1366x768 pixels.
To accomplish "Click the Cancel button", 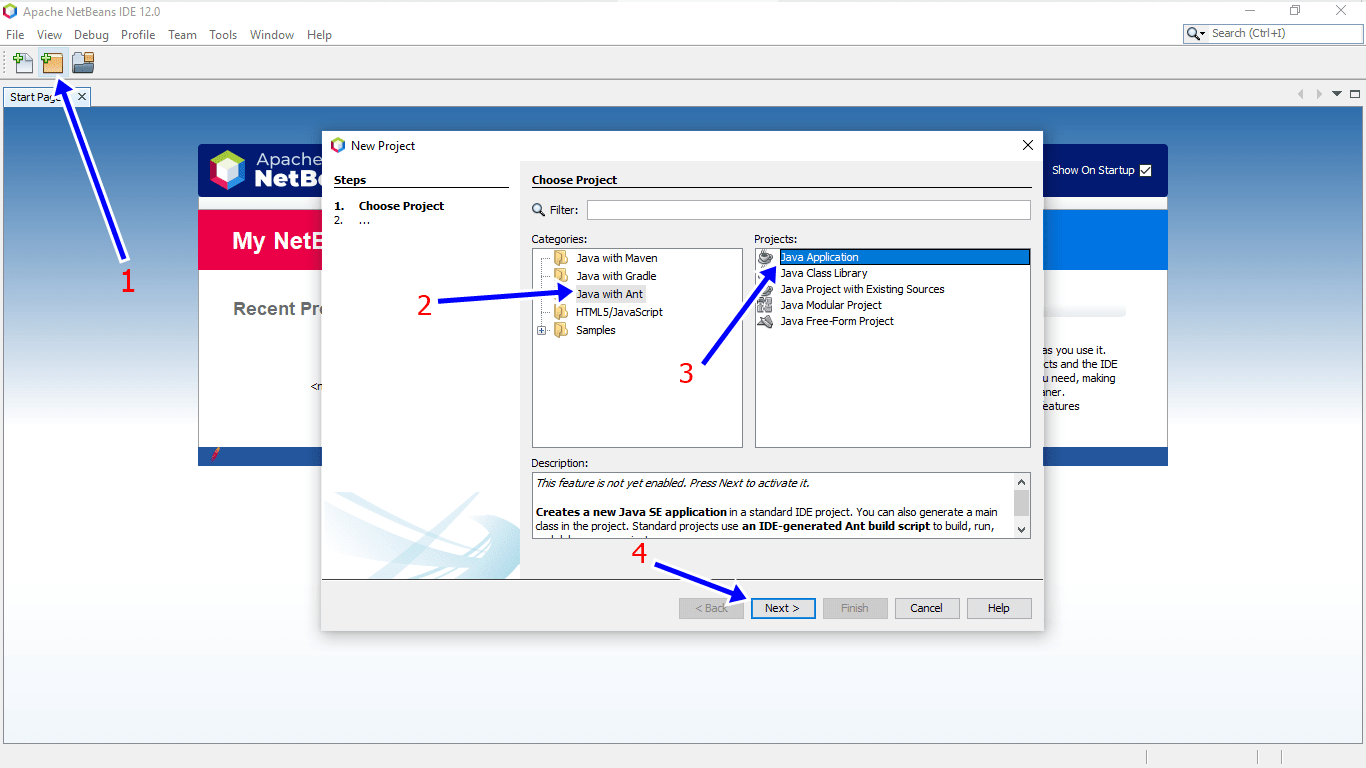I will coord(926,608).
